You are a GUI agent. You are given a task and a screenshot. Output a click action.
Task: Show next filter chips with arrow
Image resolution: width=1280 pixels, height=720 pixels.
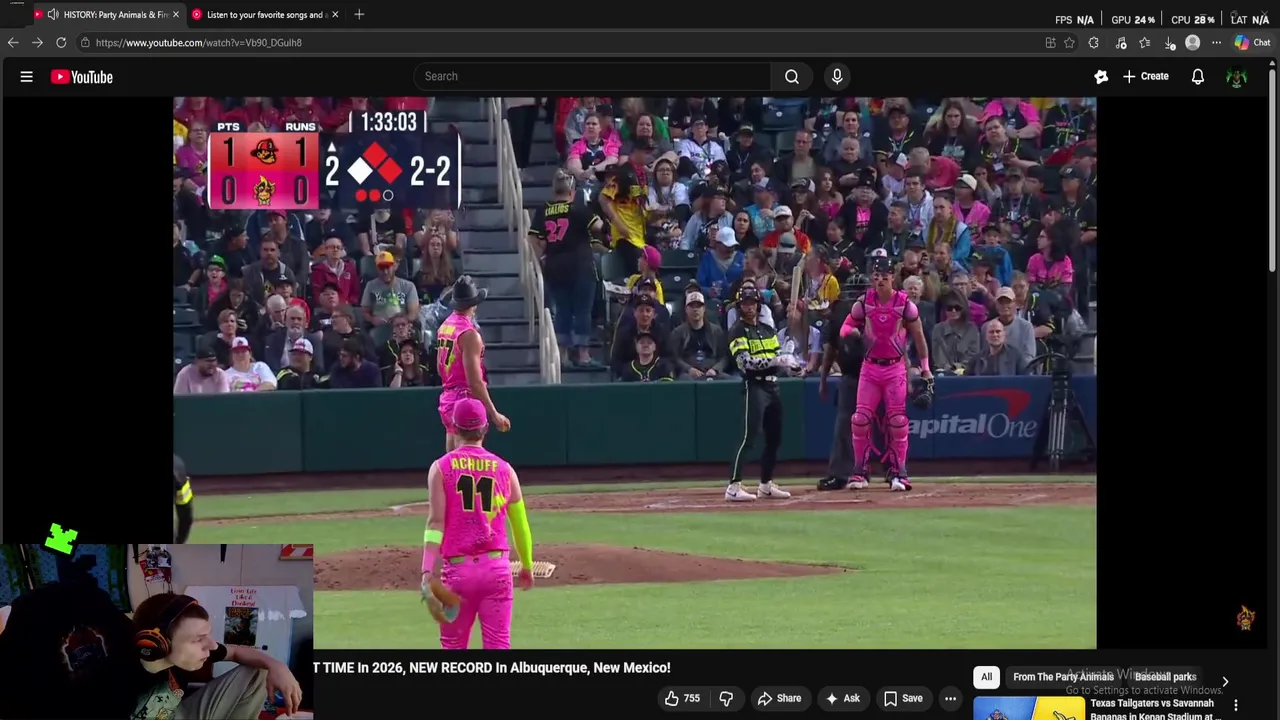point(1225,682)
